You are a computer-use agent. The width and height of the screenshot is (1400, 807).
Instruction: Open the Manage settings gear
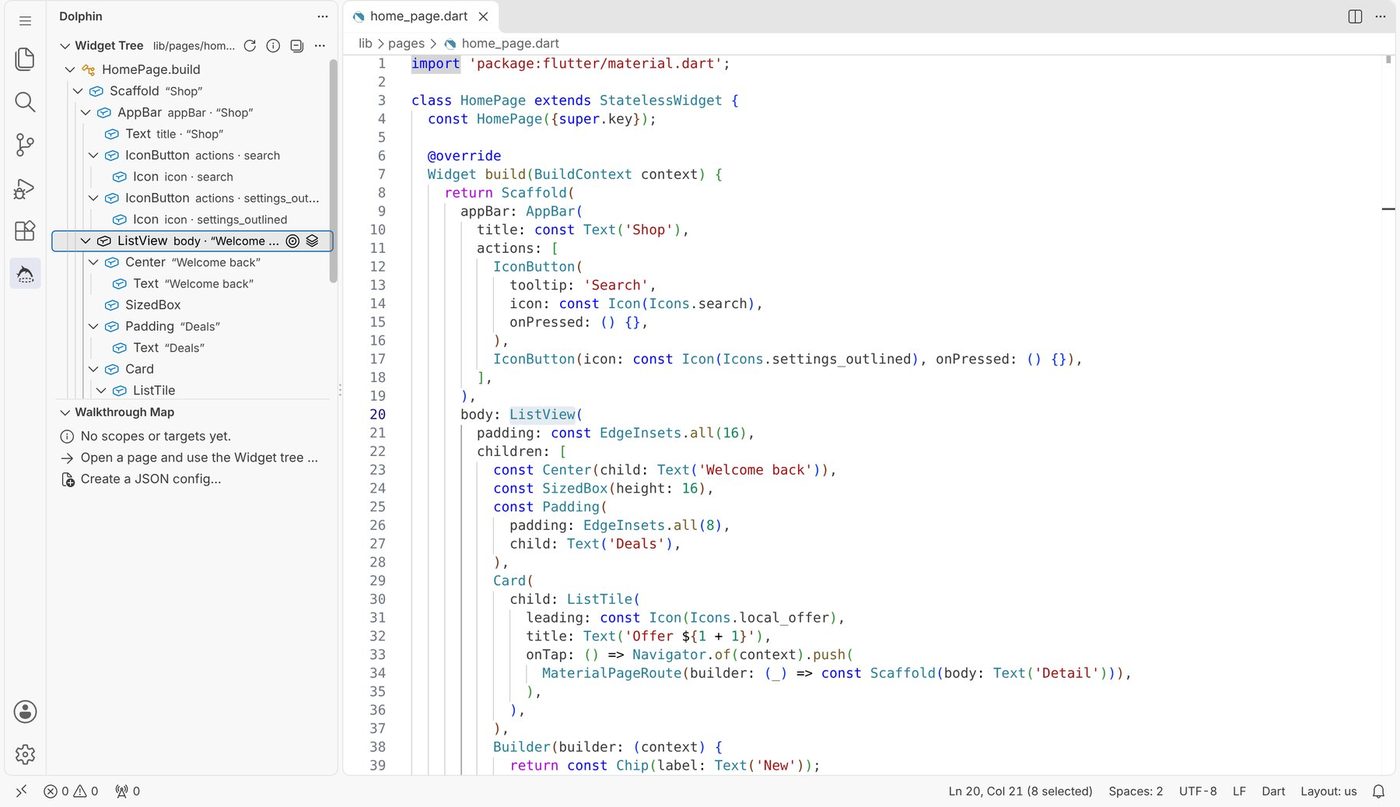[x=25, y=755]
